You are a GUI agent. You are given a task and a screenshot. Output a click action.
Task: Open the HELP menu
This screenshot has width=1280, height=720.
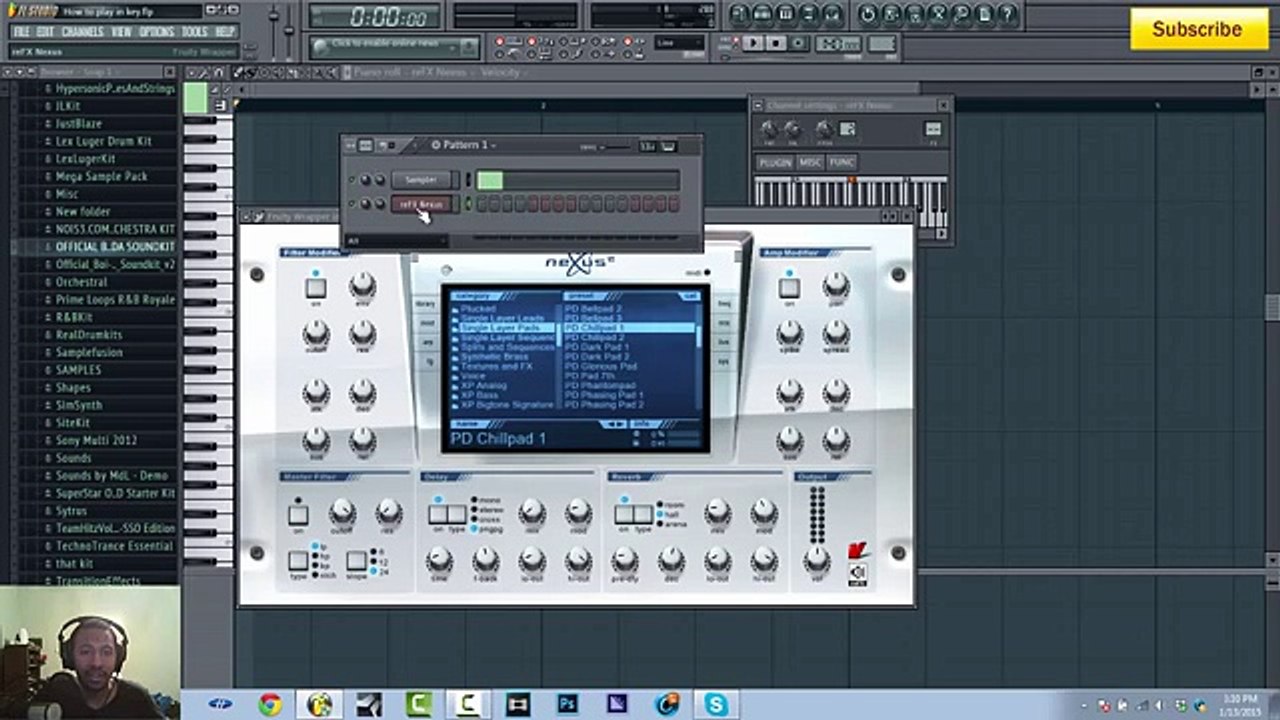(225, 32)
